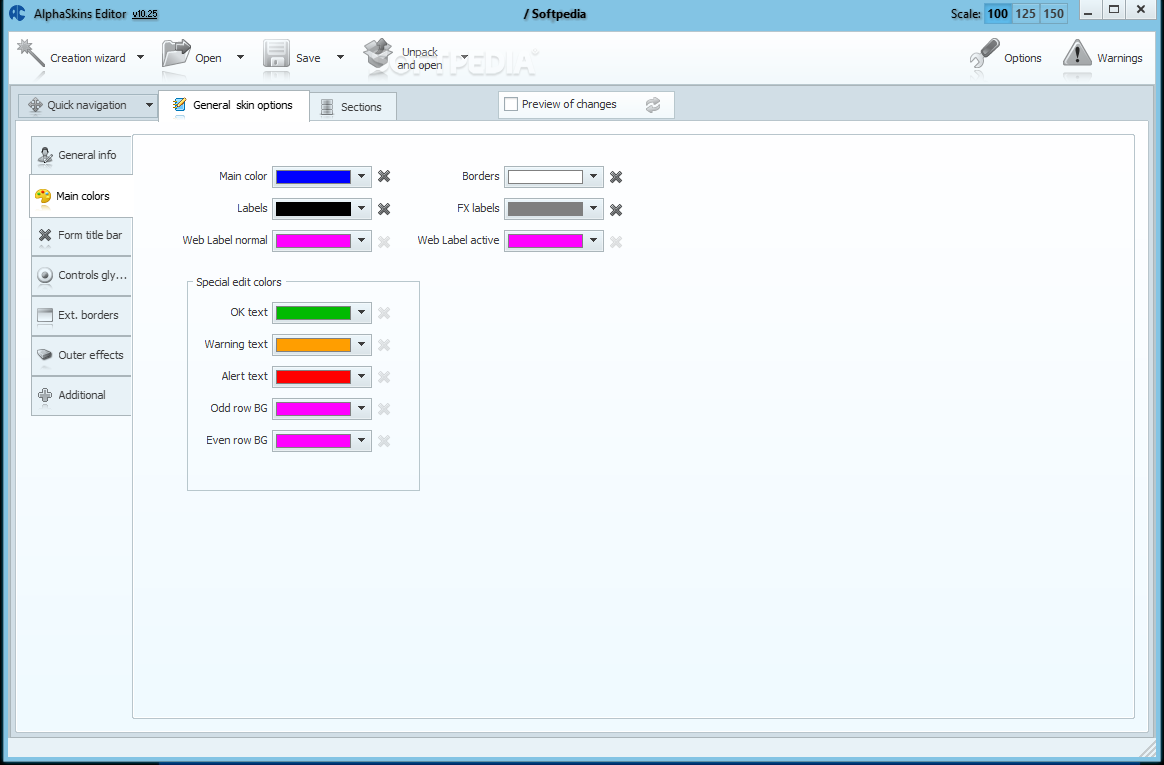This screenshot has width=1164, height=765.
Task: Click the Save floppy disk icon
Action: tap(276, 56)
